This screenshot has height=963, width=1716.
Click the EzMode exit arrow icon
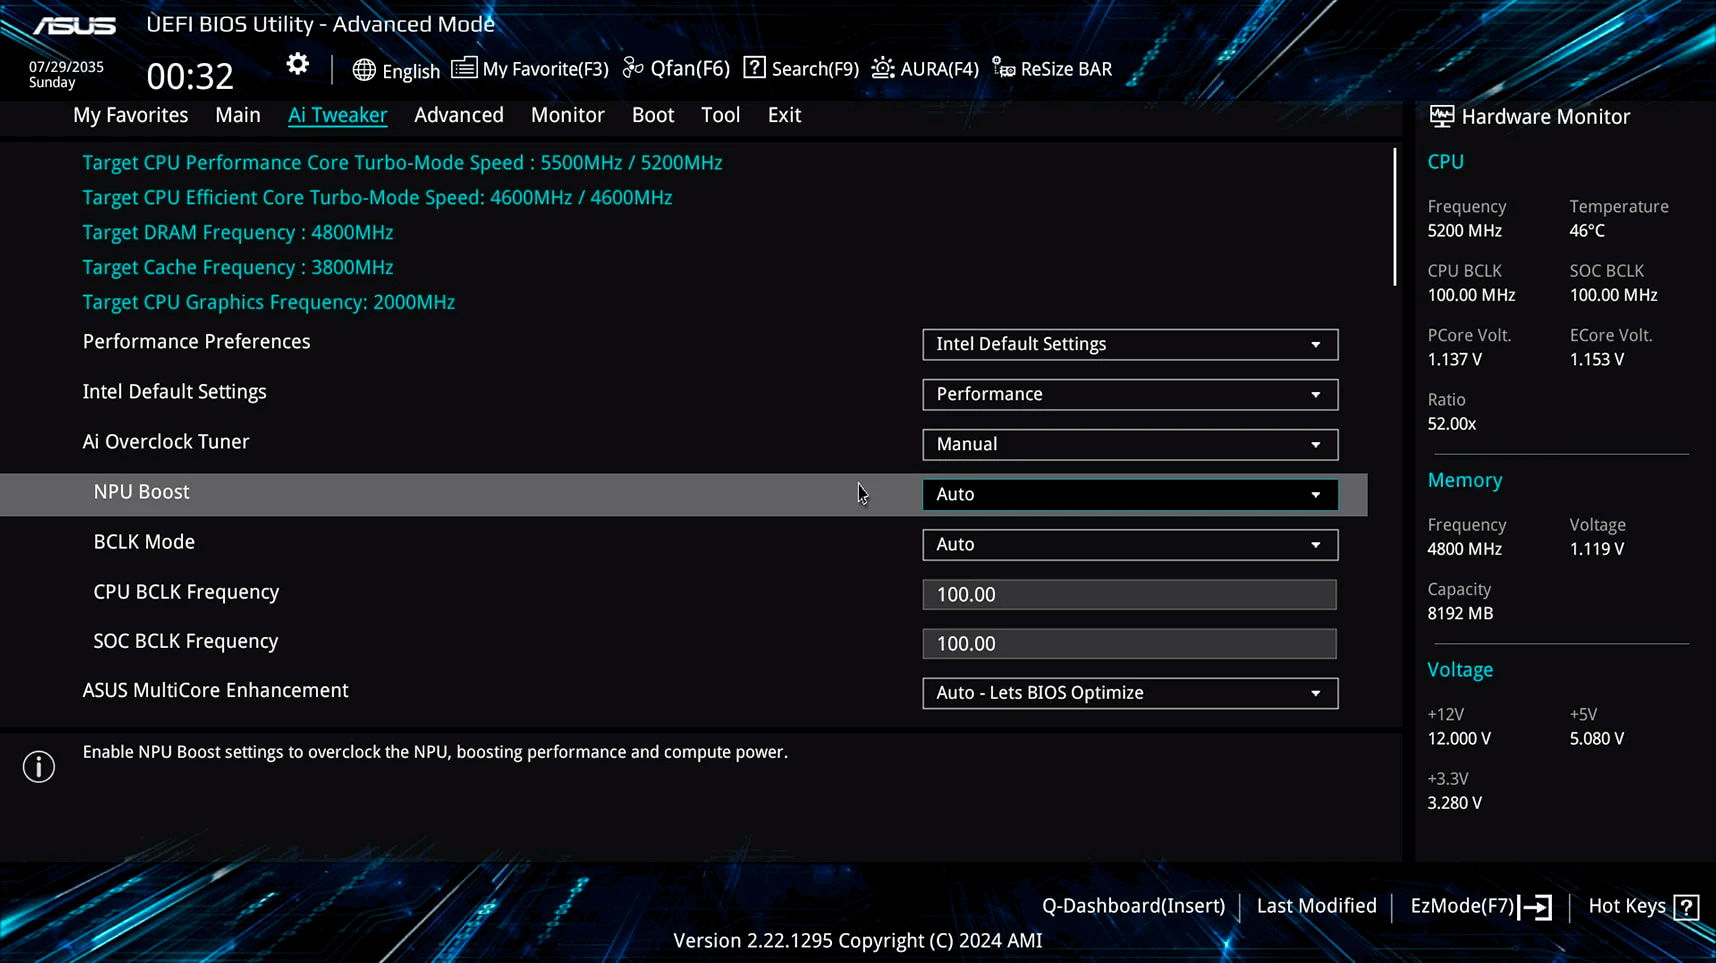point(1536,907)
